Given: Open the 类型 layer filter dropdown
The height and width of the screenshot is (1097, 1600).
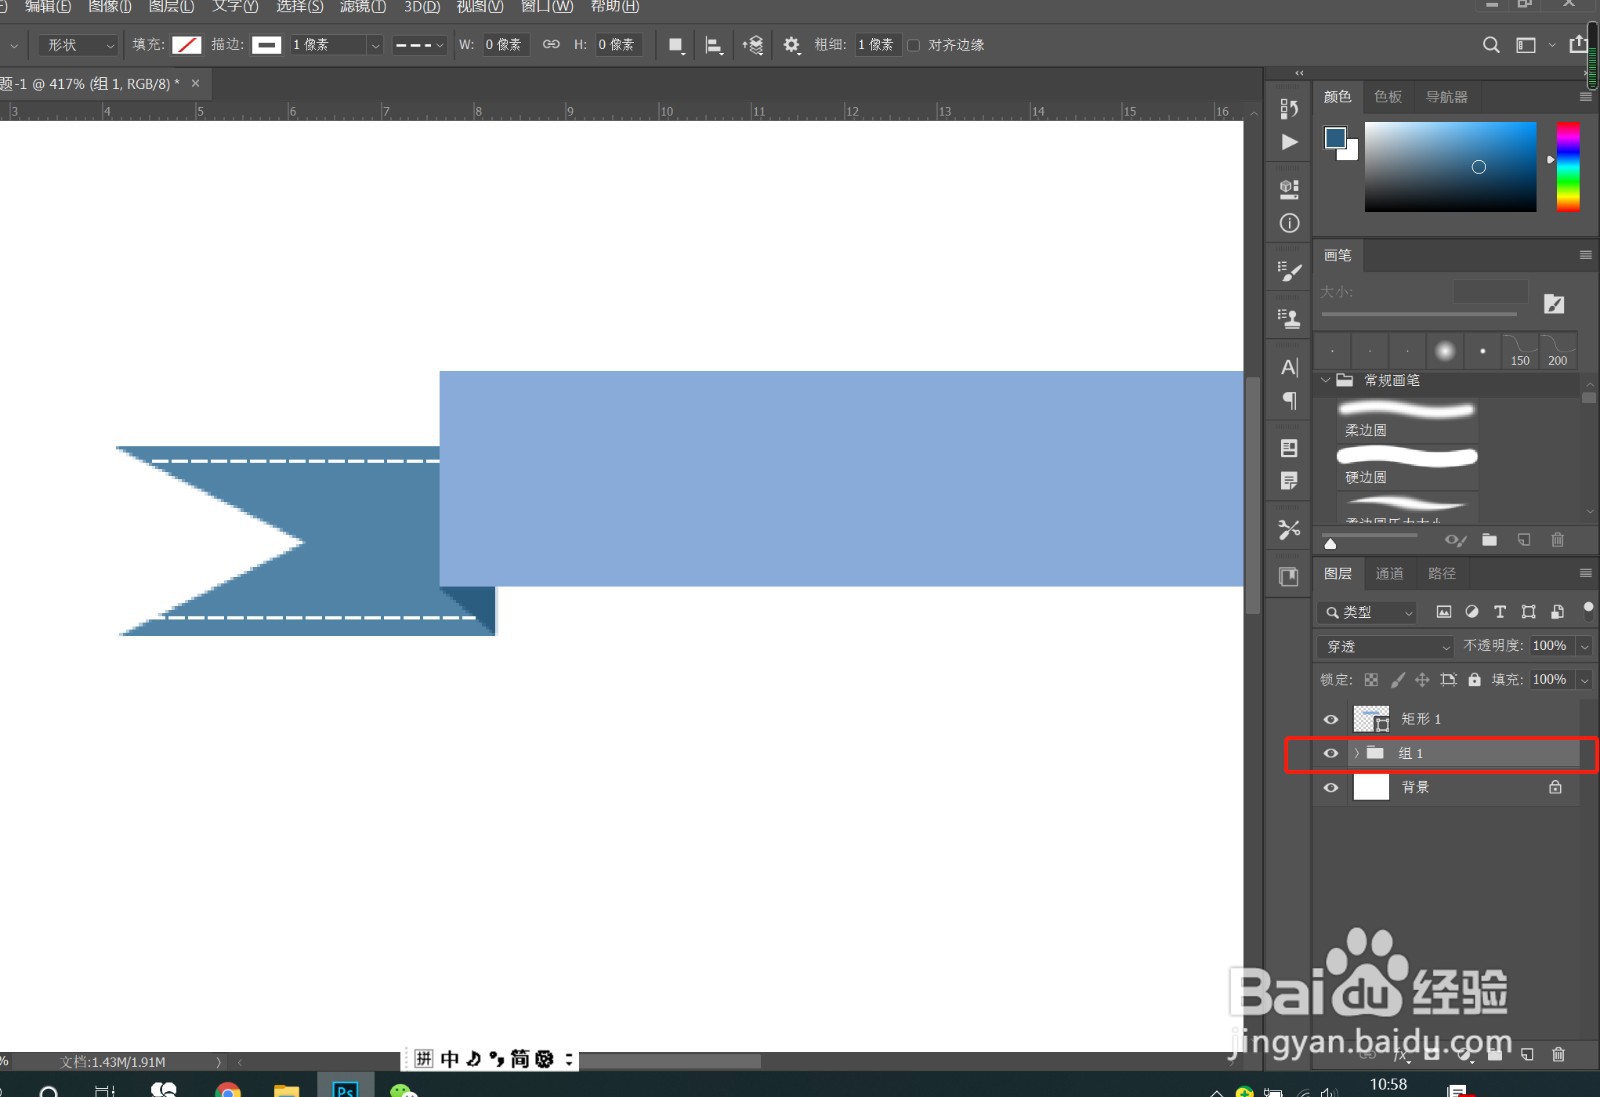Looking at the screenshot, I should (x=1369, y=612).
